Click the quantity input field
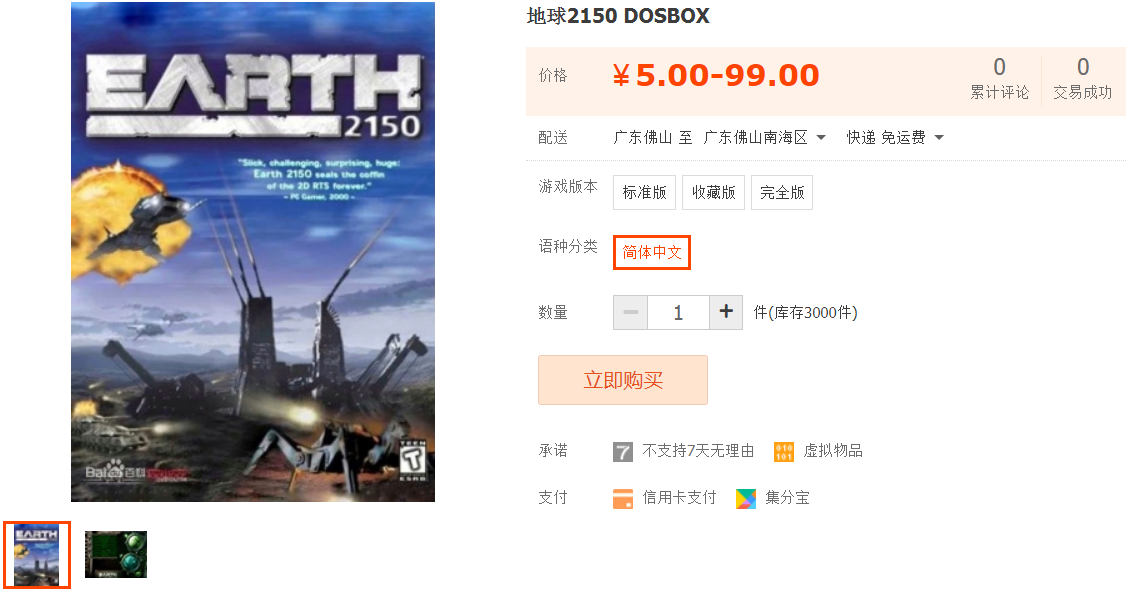 point(678,312)
